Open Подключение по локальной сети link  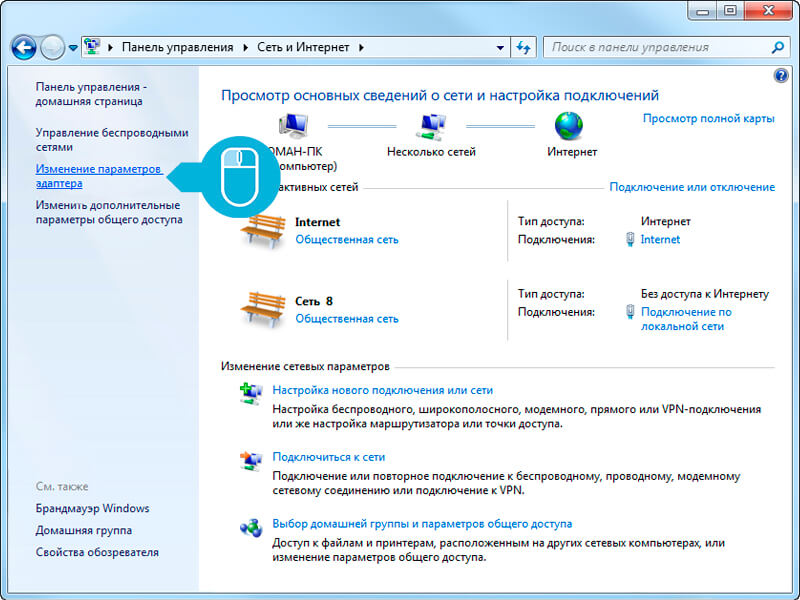[x=686, y=319]
